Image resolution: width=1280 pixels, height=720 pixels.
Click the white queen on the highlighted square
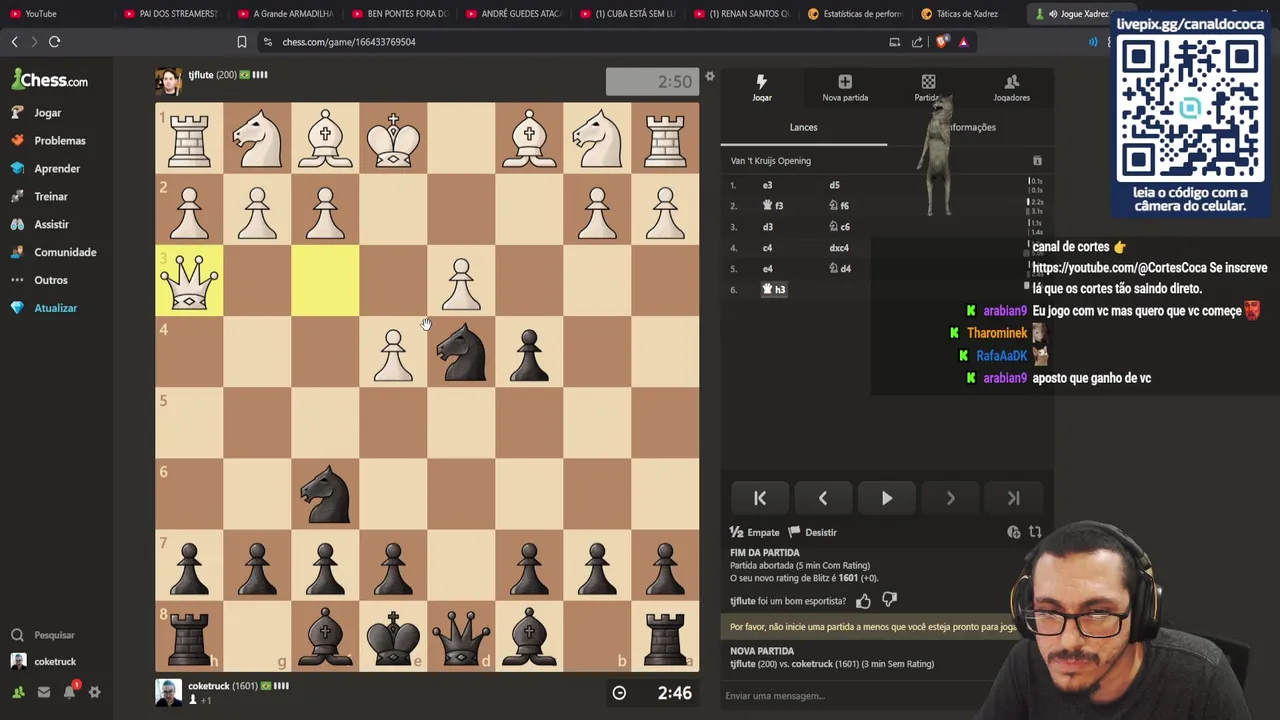click(189, 282)
